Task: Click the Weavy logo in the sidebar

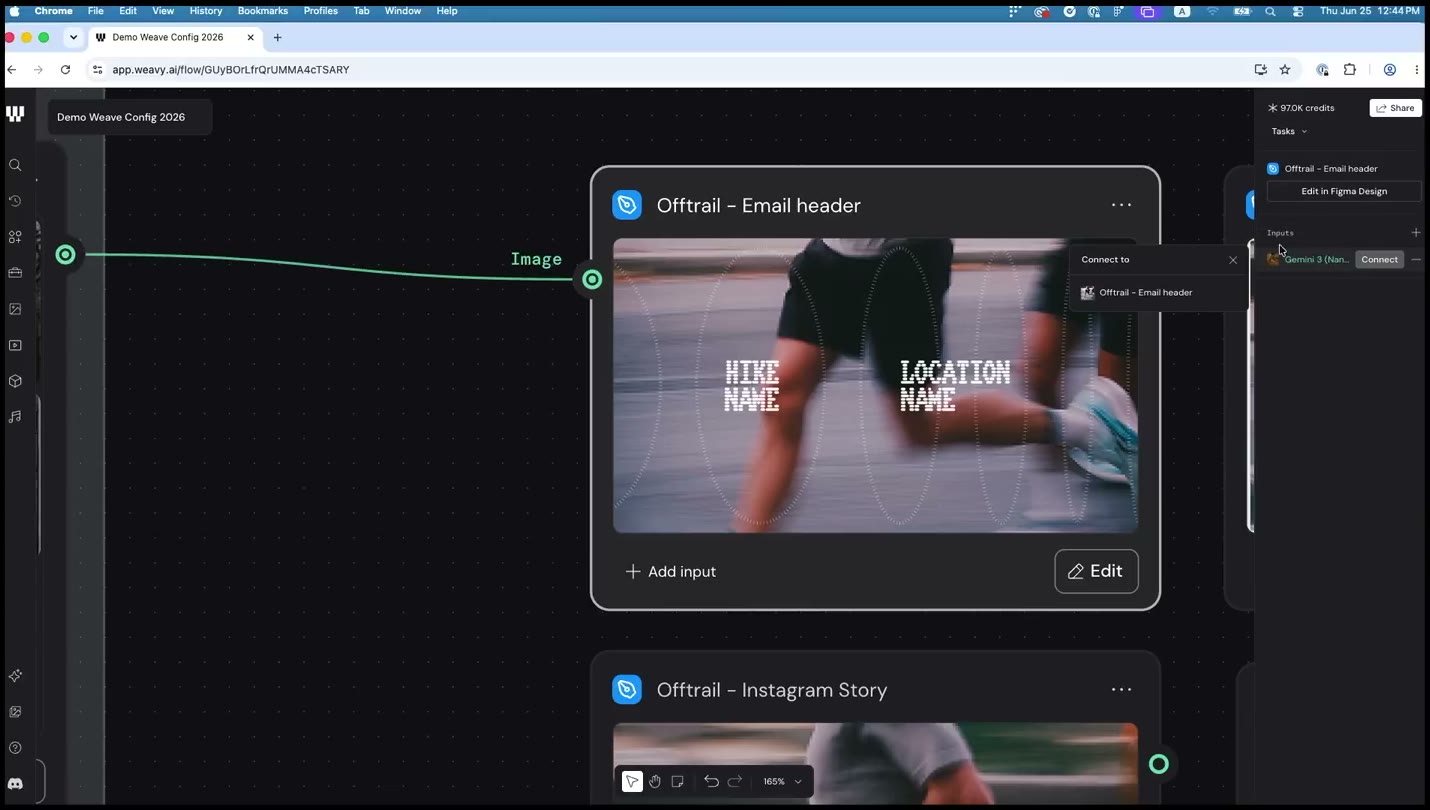Action: [15, 114]
